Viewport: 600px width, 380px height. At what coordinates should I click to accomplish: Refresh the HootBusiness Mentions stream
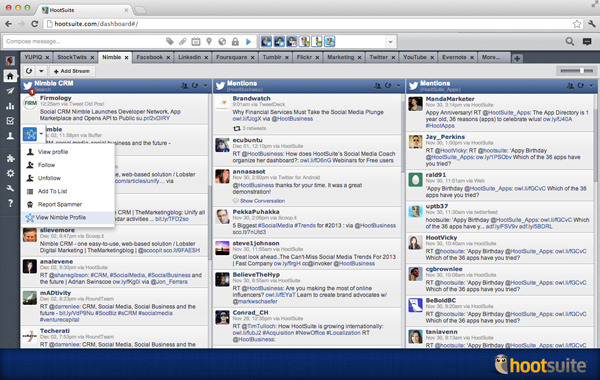388,85
